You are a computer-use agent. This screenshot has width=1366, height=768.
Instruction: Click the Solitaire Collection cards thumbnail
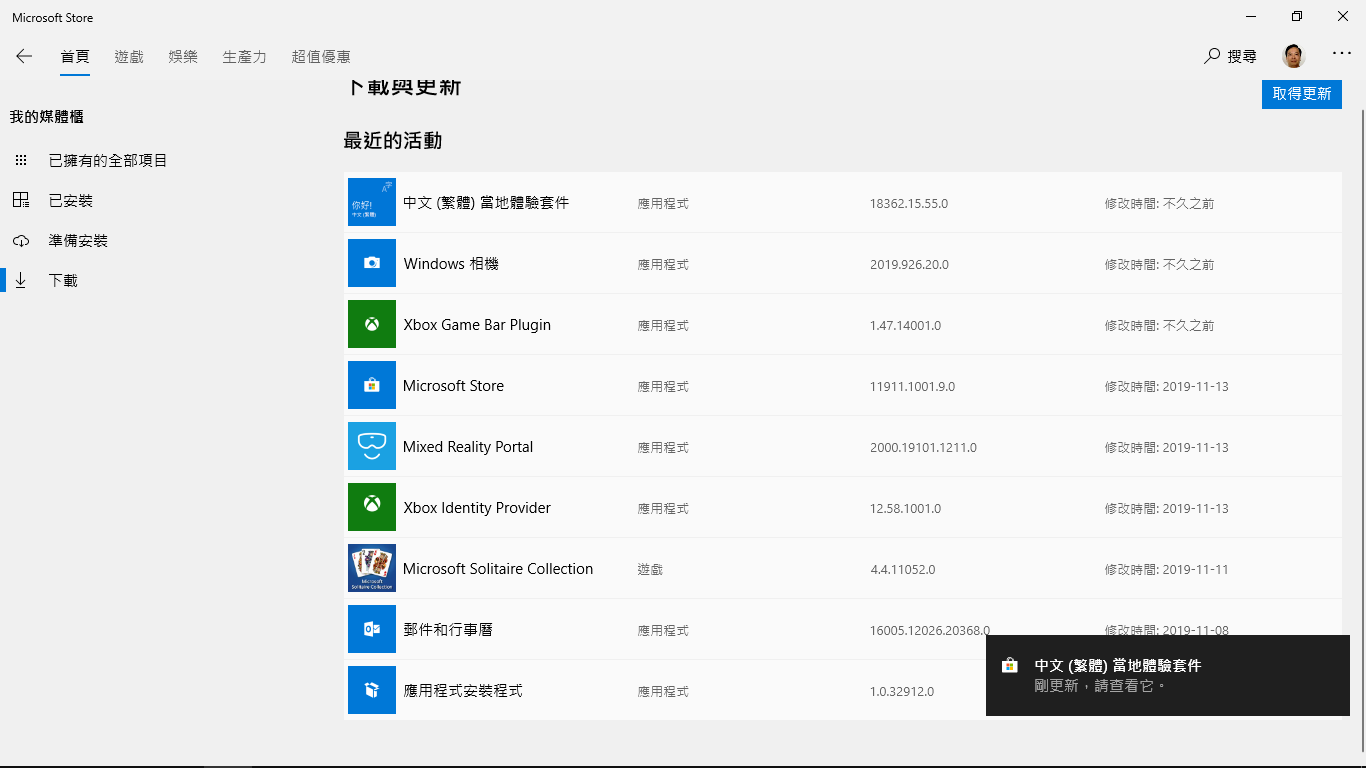pyautogui.click(x=372, y=568)
